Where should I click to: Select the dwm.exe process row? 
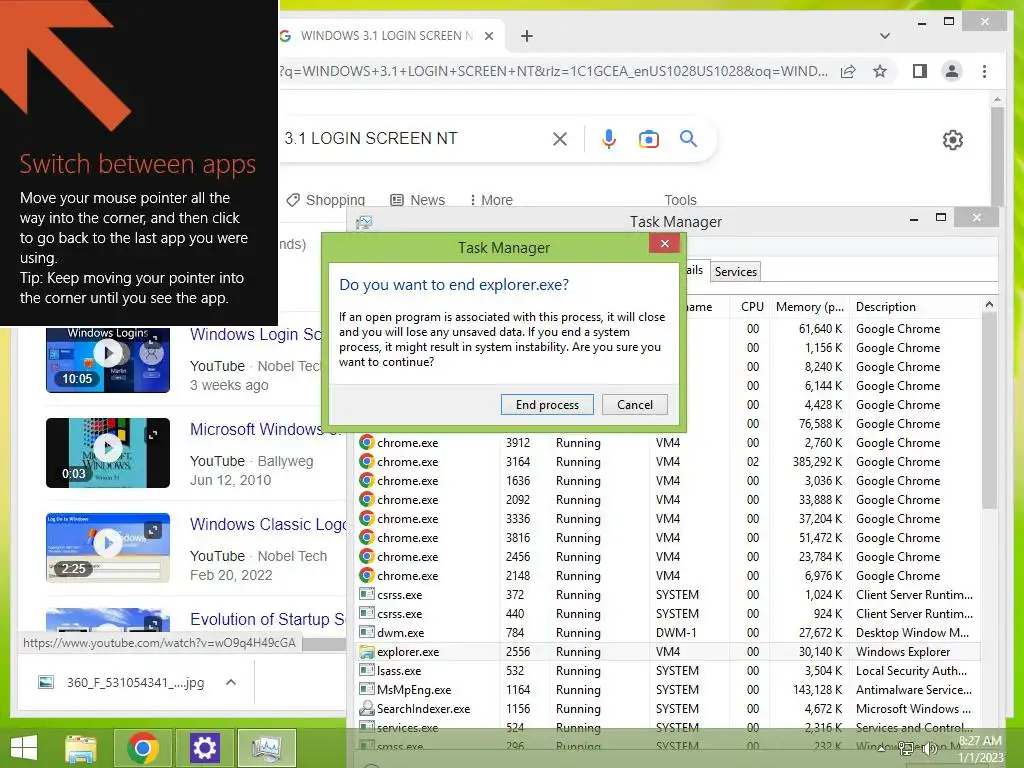point(668,633)
